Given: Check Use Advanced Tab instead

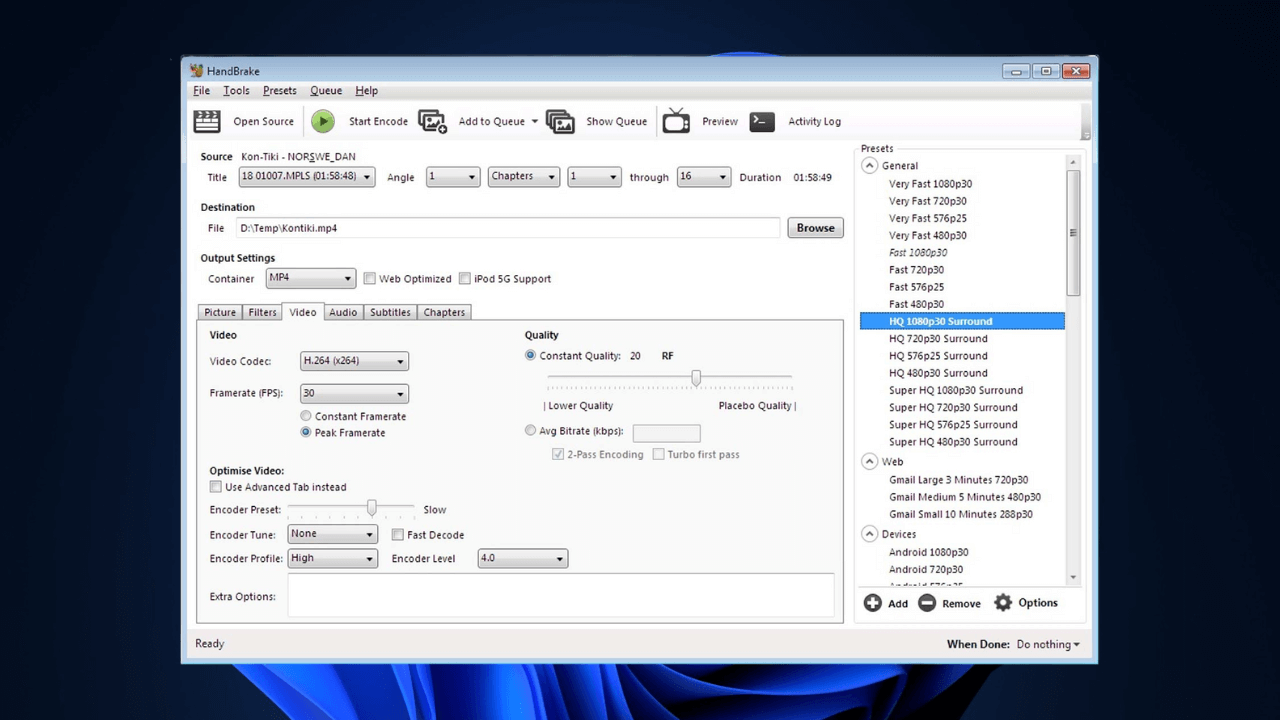Looking at the screenshot, I should [215, 487].
